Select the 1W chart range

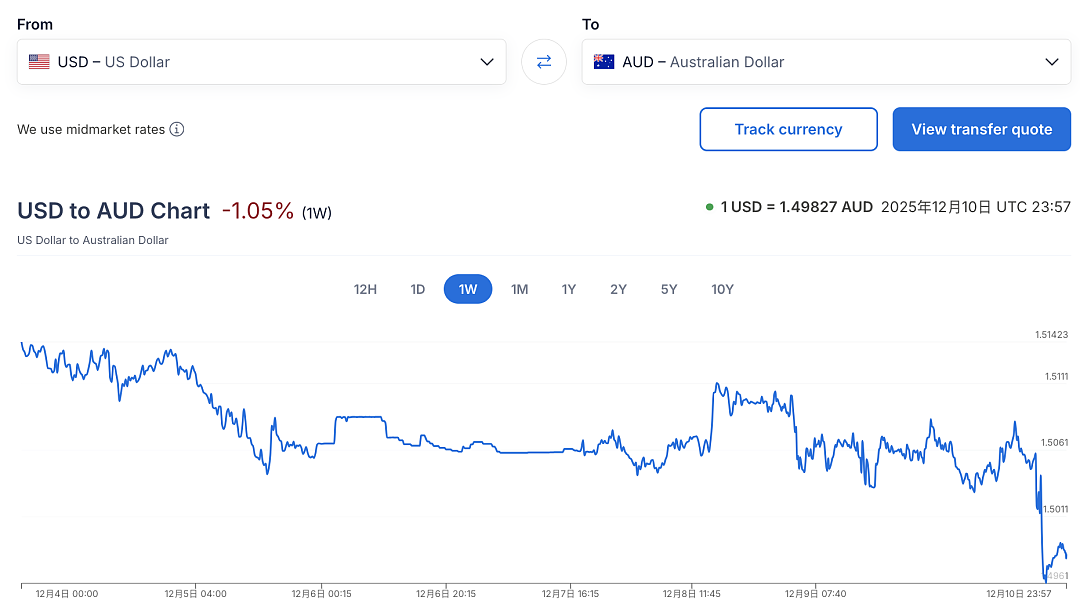[x=468, y=289]
